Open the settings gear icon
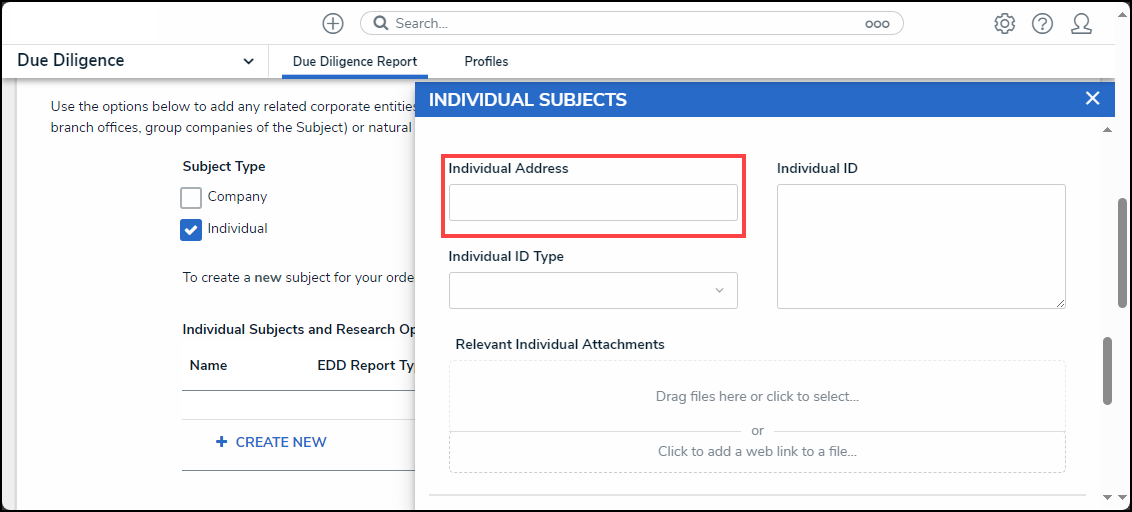Viewport: 1132px width, 512px height. (x=1004, y=24)
